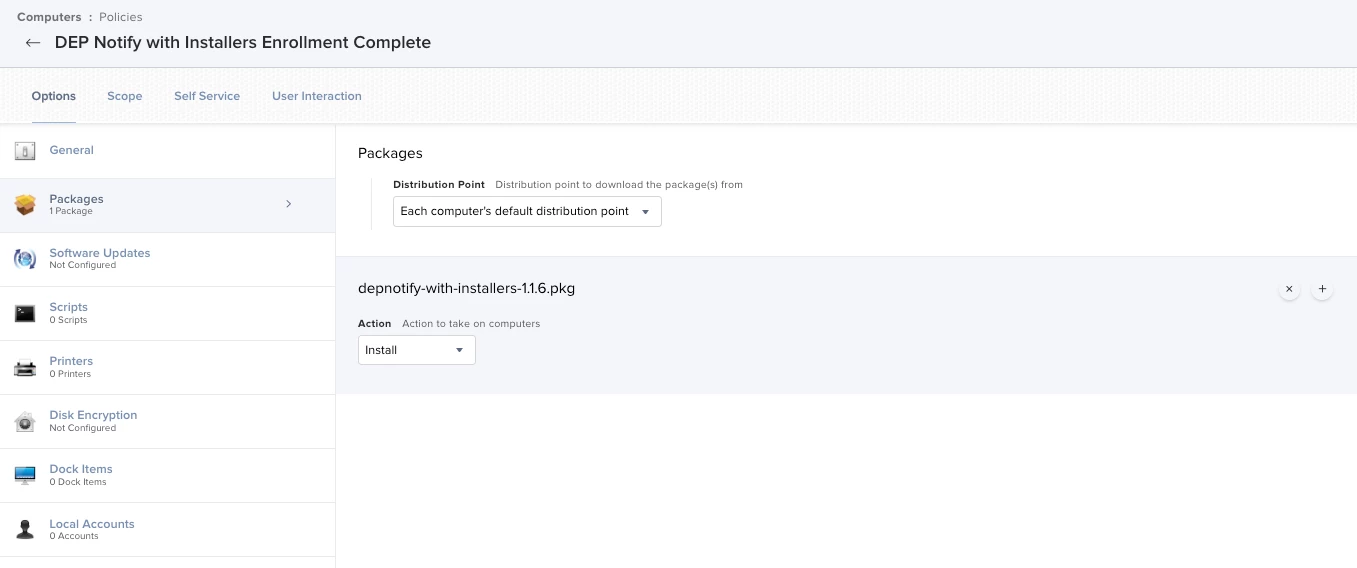Click the Packages box icon

coord(25,205)
